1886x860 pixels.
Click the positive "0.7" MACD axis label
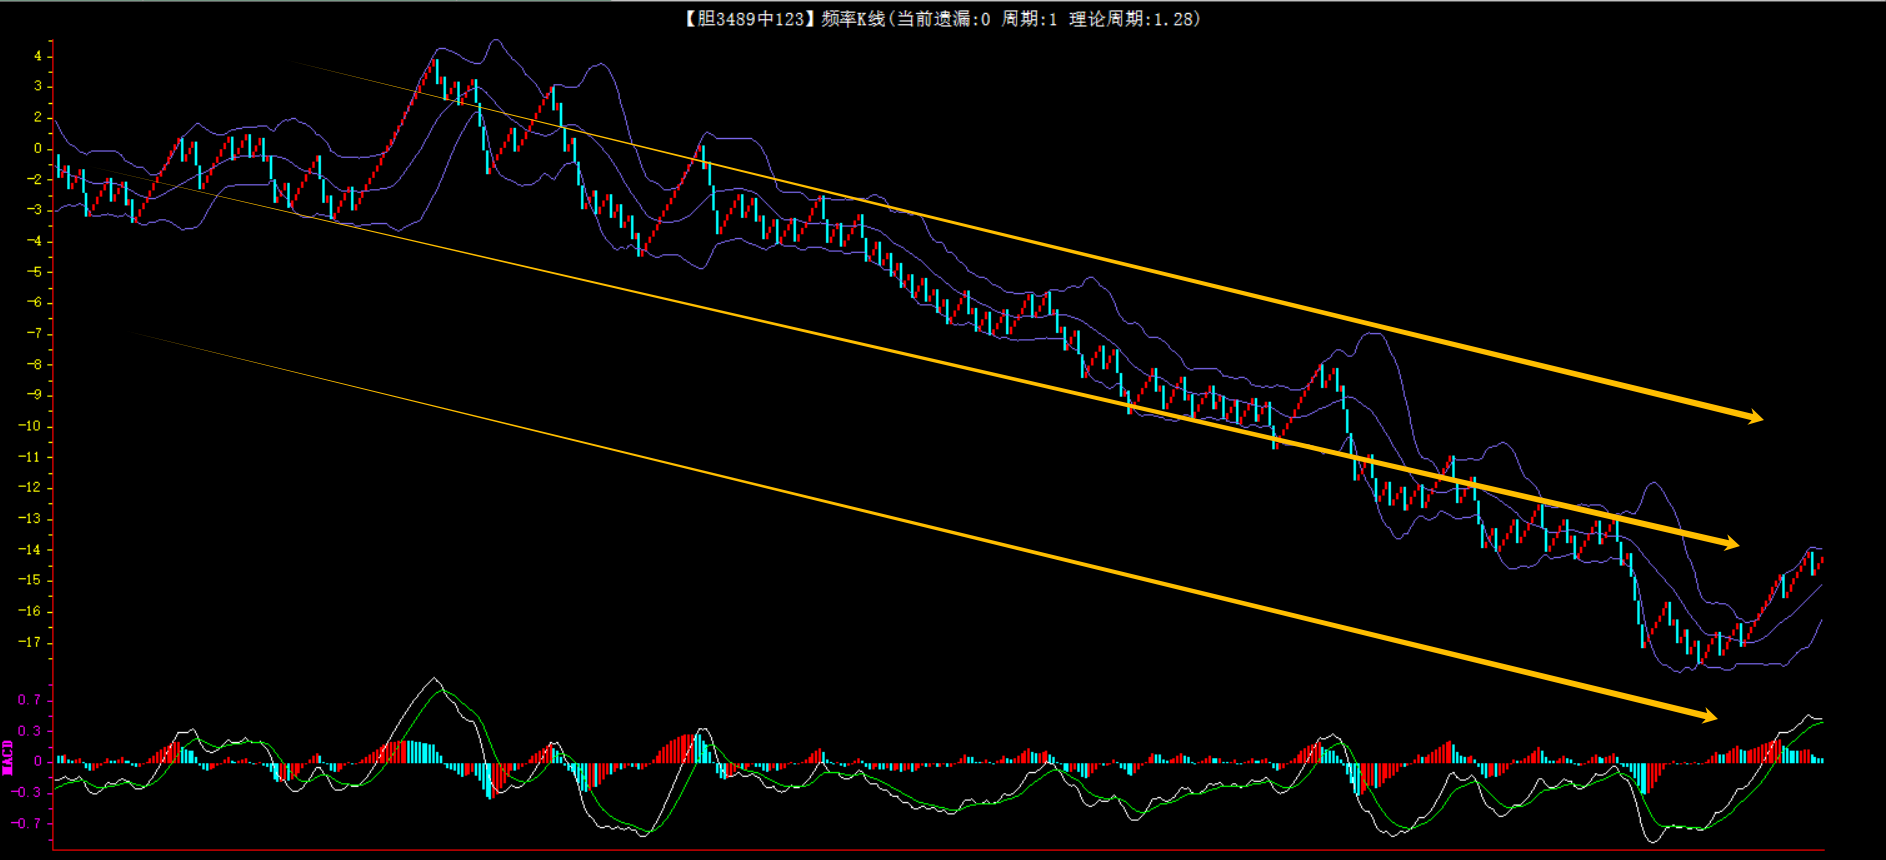point(30,700)
